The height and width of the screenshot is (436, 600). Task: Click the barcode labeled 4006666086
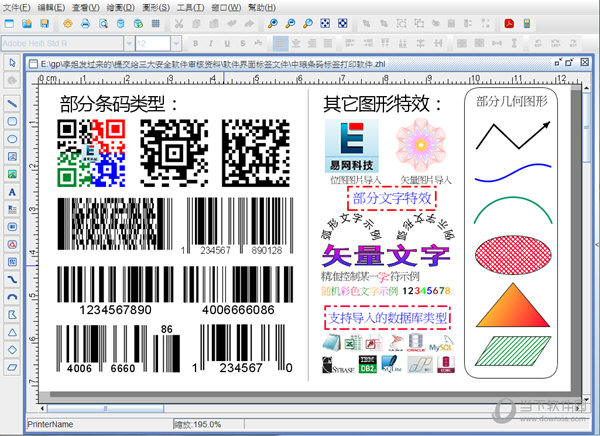238,291
